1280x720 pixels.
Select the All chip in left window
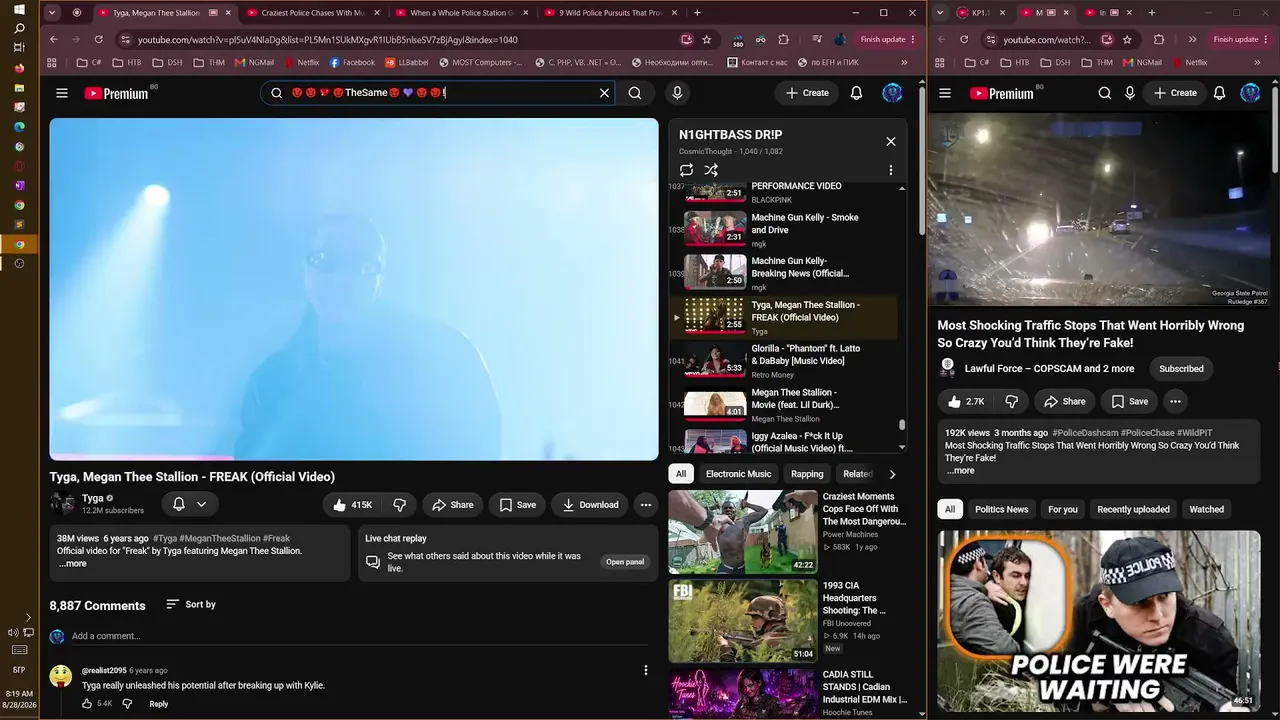(x=681, y=474)
